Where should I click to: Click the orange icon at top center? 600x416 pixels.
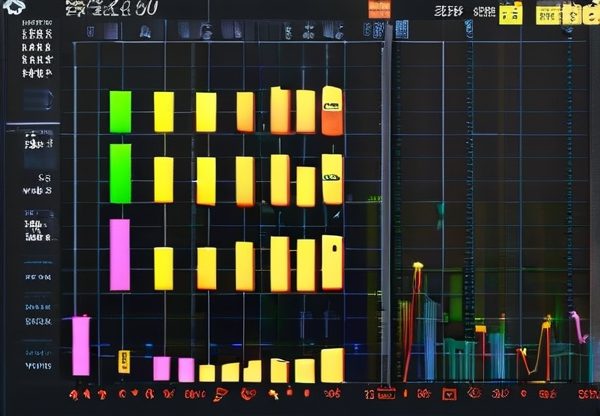379,9
